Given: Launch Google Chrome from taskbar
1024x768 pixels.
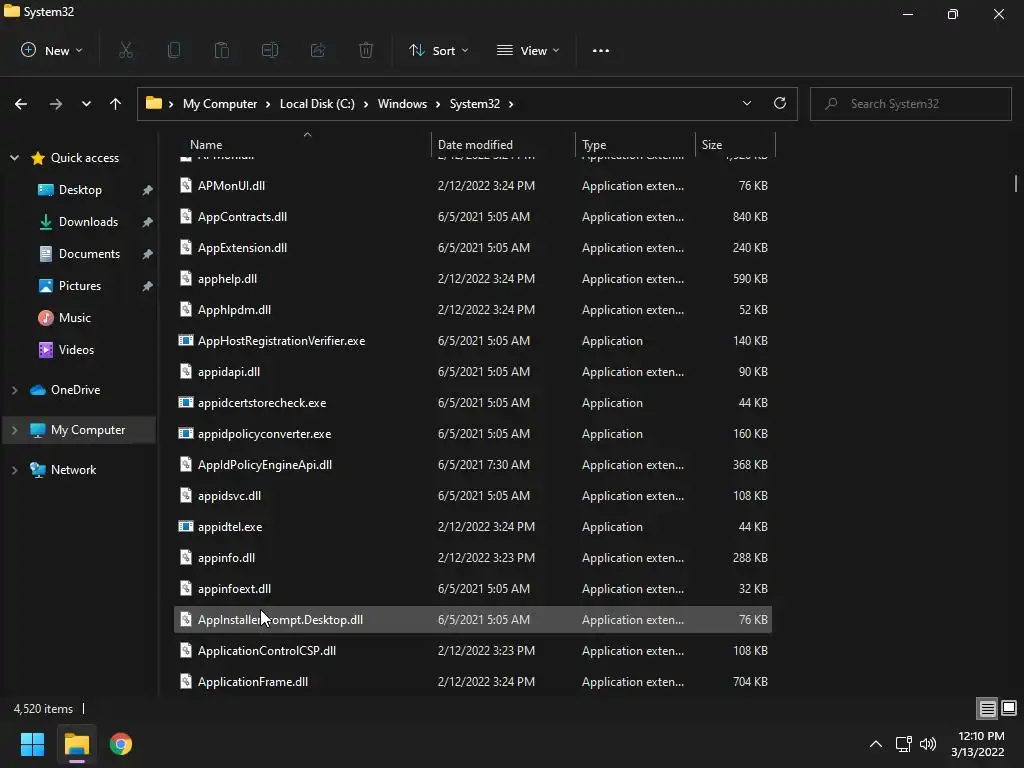Looking at the screenshot, I should (x=121, y=744).
